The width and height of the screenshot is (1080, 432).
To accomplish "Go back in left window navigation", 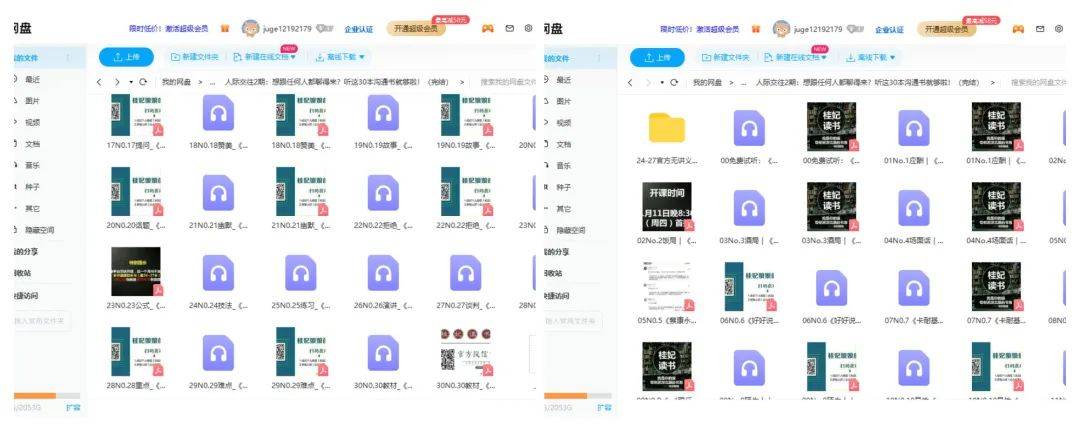I will click(x=99, y=82).
